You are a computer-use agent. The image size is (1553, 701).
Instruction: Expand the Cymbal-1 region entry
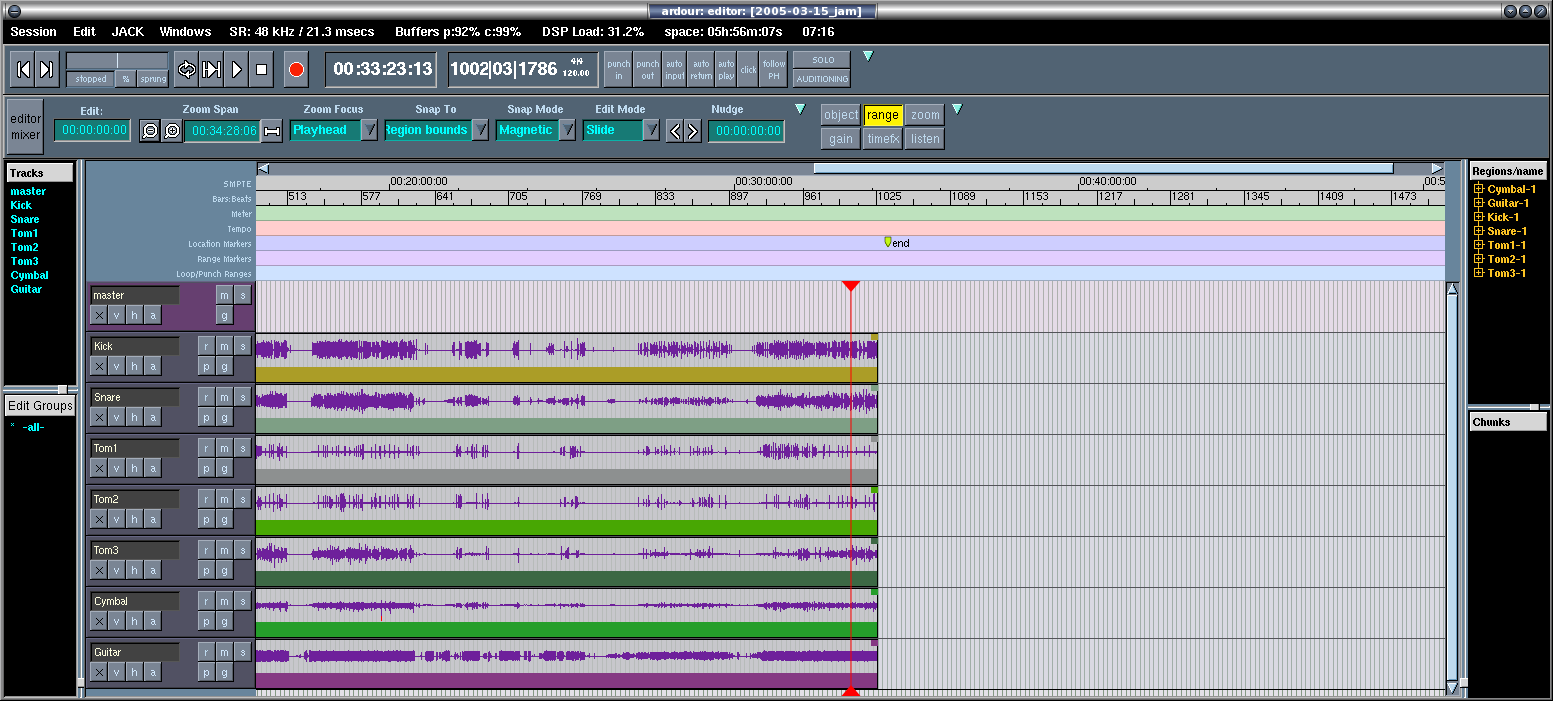pyautogui.click(x=1479, y=189)
